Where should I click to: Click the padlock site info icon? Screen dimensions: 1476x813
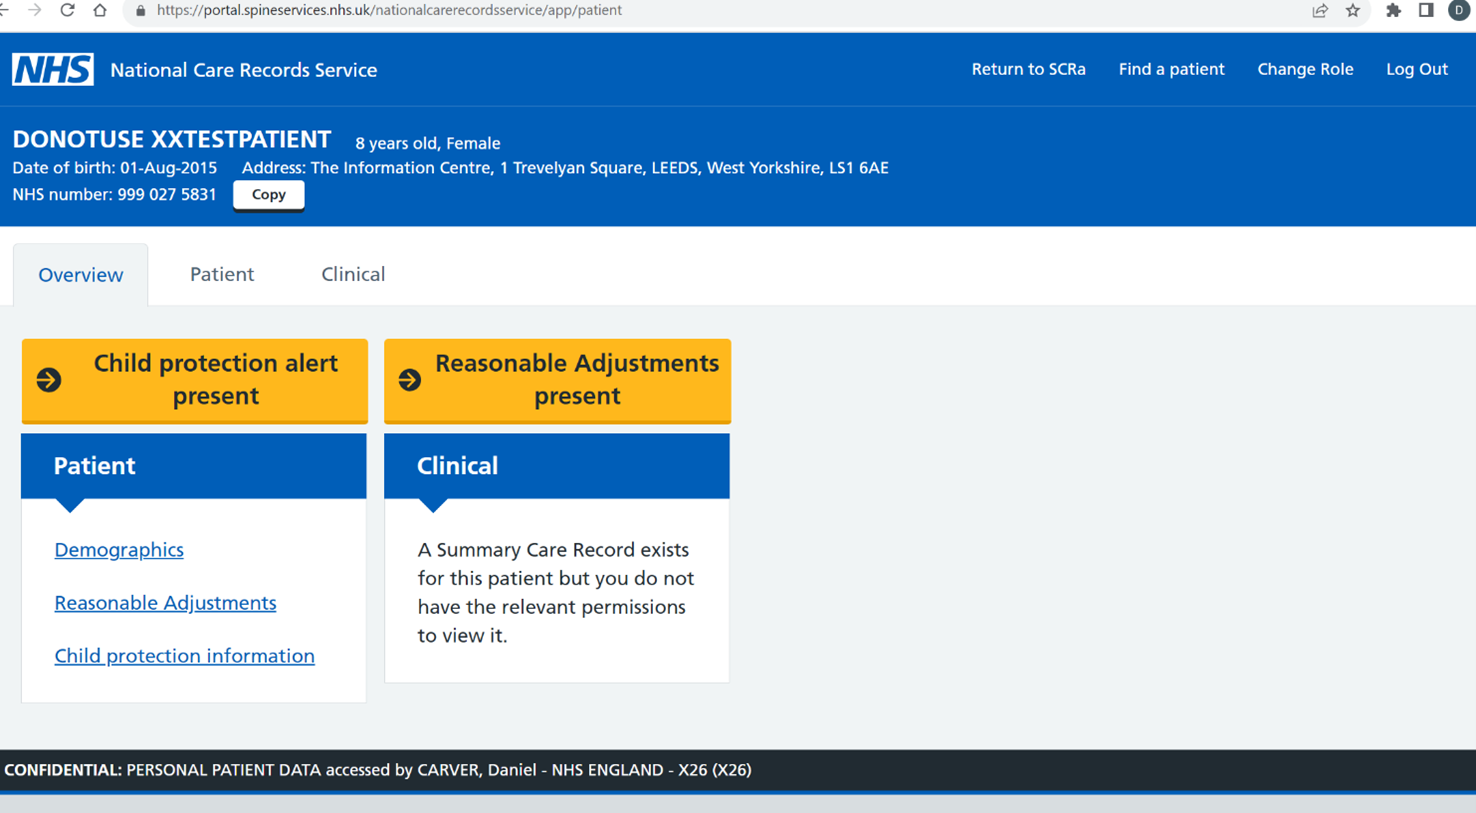[140, 10]
